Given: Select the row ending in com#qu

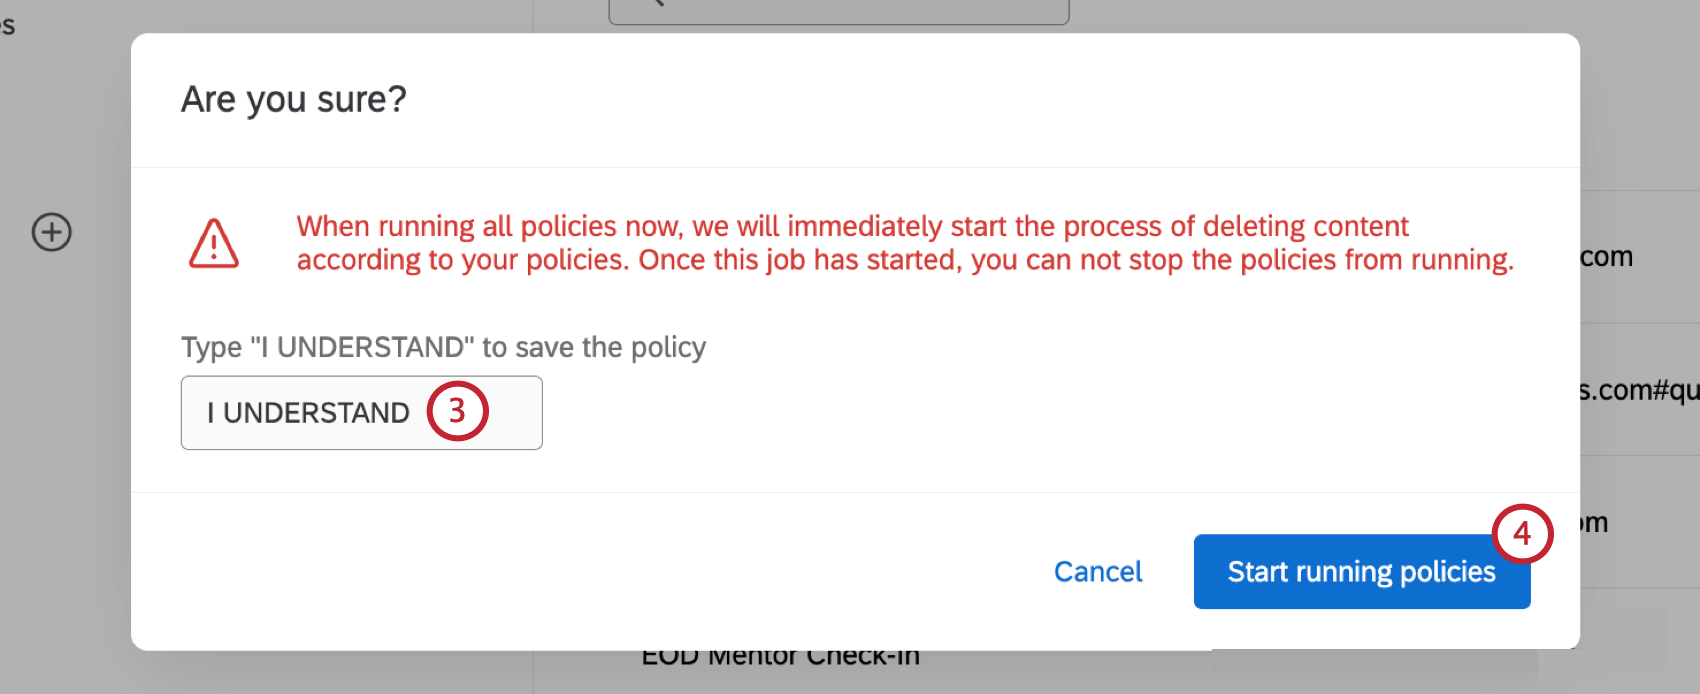Looking at the screenshot, I should pyautogui.click(x=1640, y=391).
